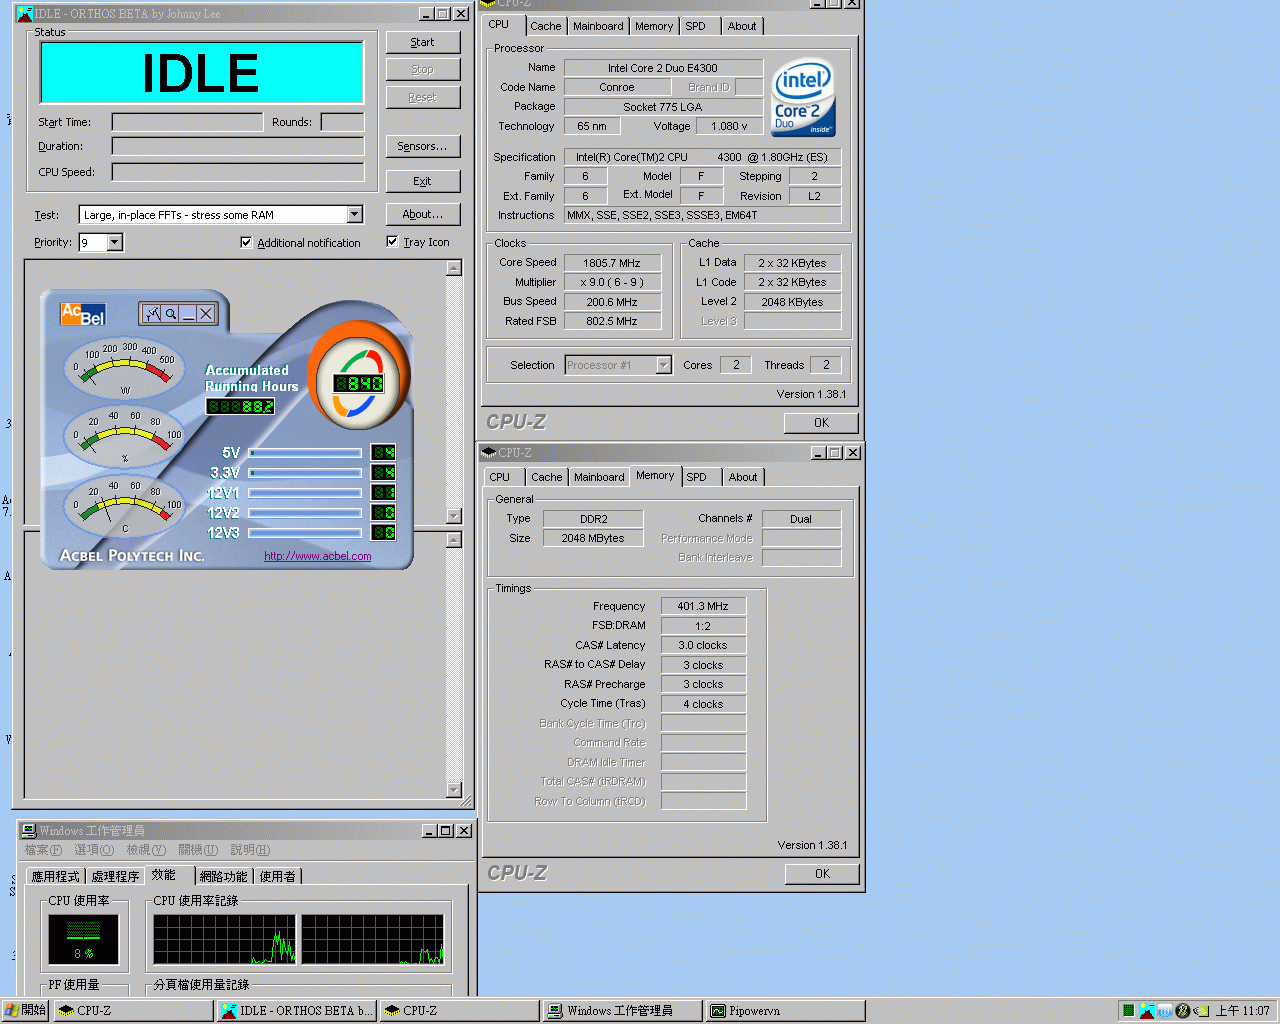Click the system clock showing 11:07
This screenshot has height=1024, width=1280.
(x=1242, y=1011)
